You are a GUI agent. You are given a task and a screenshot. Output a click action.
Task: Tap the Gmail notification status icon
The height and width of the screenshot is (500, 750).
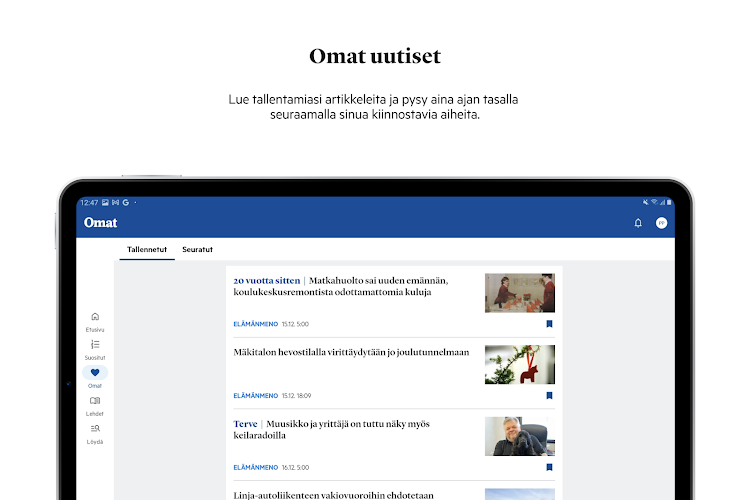point(115,202)
